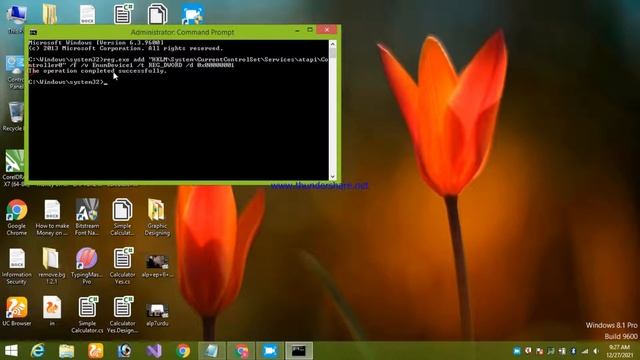Click the Command Prompt scrollbar down arrow
This screenshot has width=640, height=360.
tap(333, 176)
